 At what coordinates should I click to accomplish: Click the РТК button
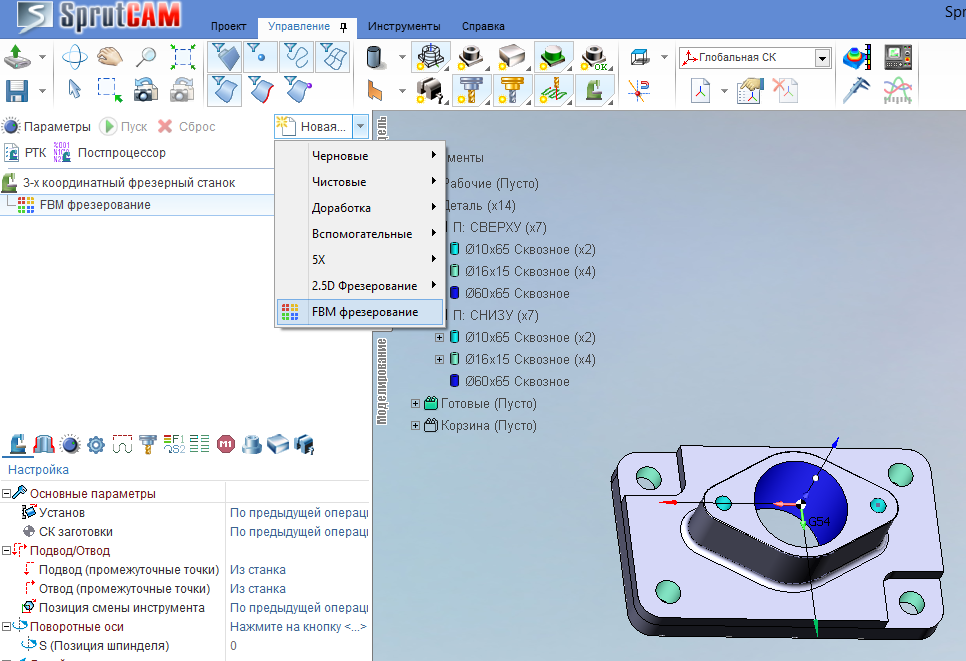[x=25, y=153]
